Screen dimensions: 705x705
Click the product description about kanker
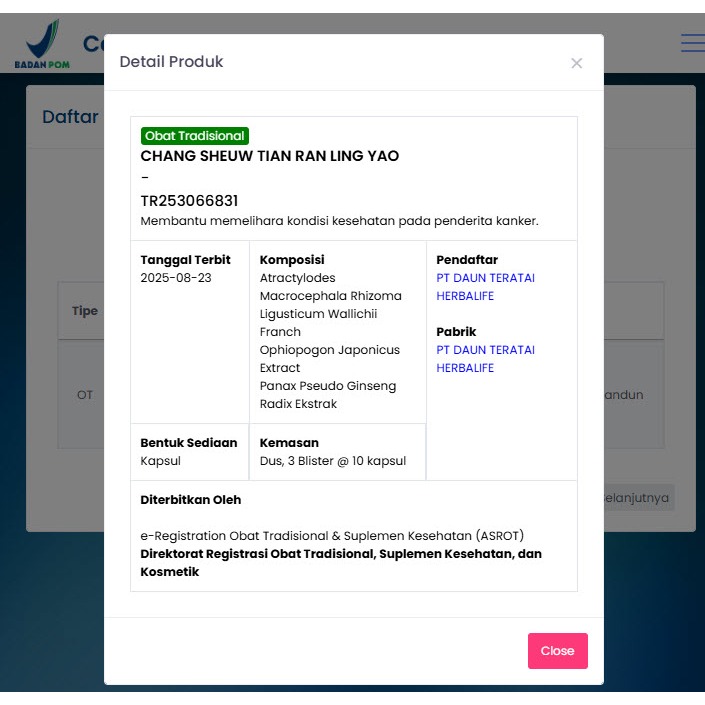pyautogui.click(x=339, y=221)
